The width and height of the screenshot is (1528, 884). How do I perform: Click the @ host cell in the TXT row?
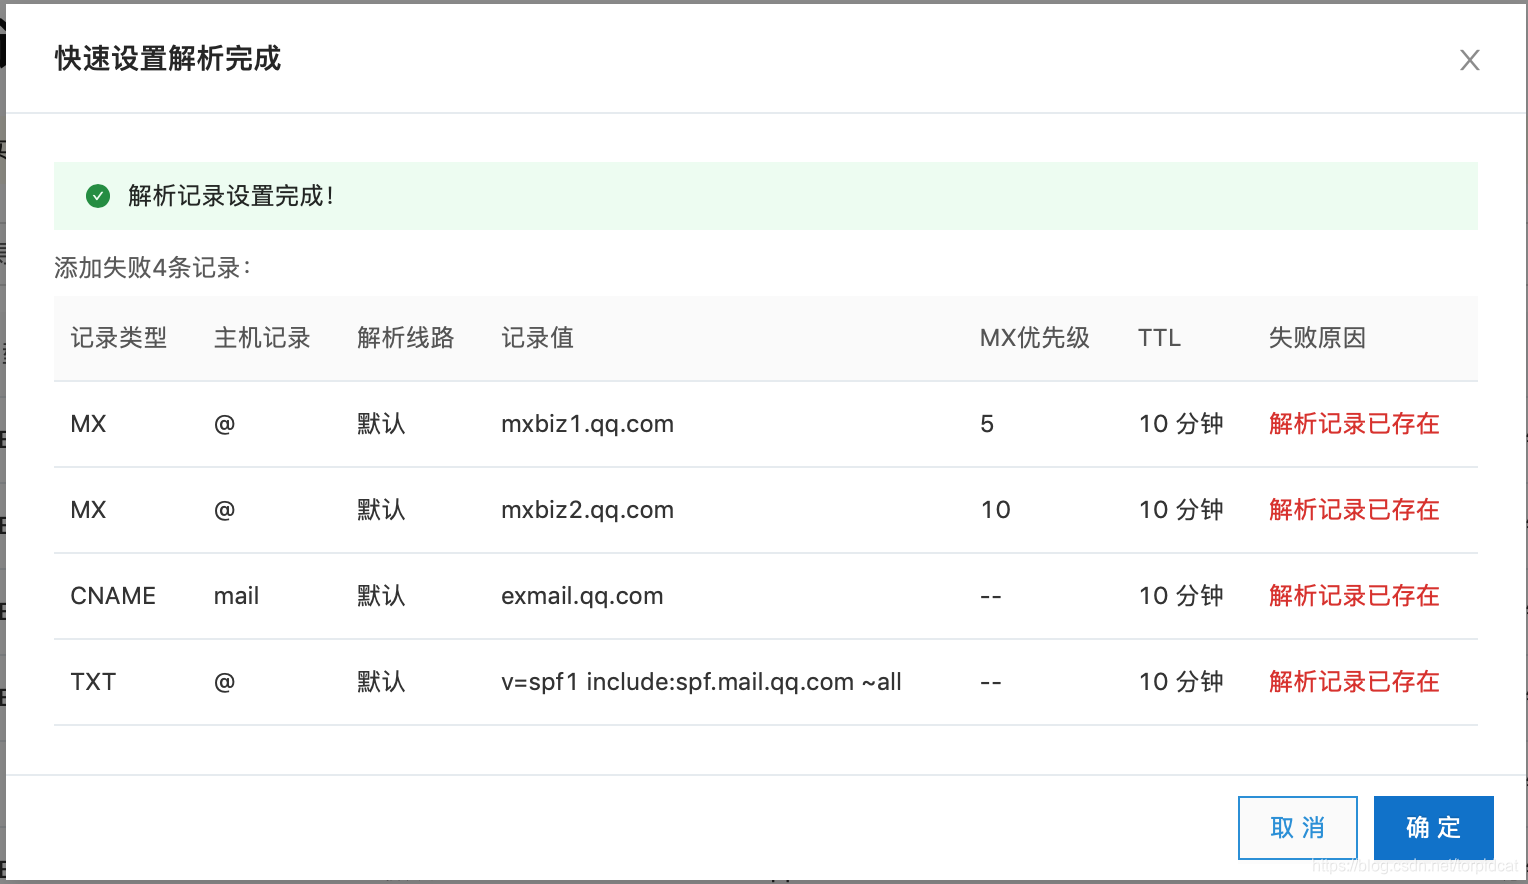tap(224, 682)
